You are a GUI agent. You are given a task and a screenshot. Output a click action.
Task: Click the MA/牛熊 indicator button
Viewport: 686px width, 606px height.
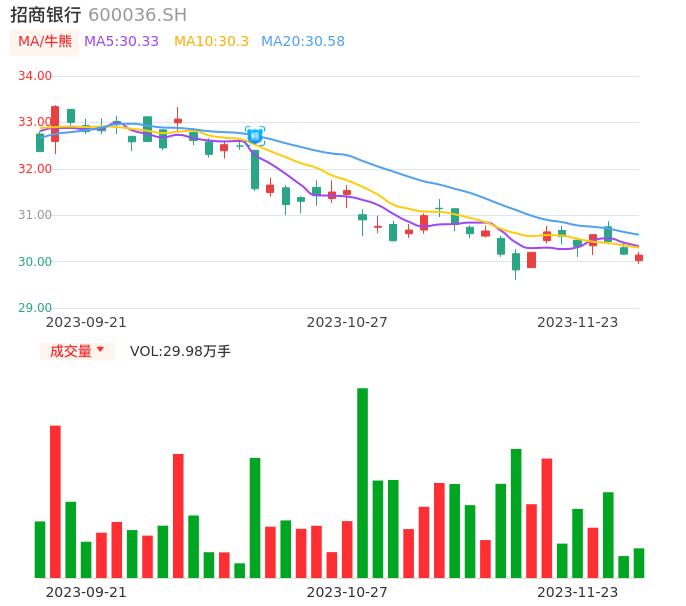point(45,42)
